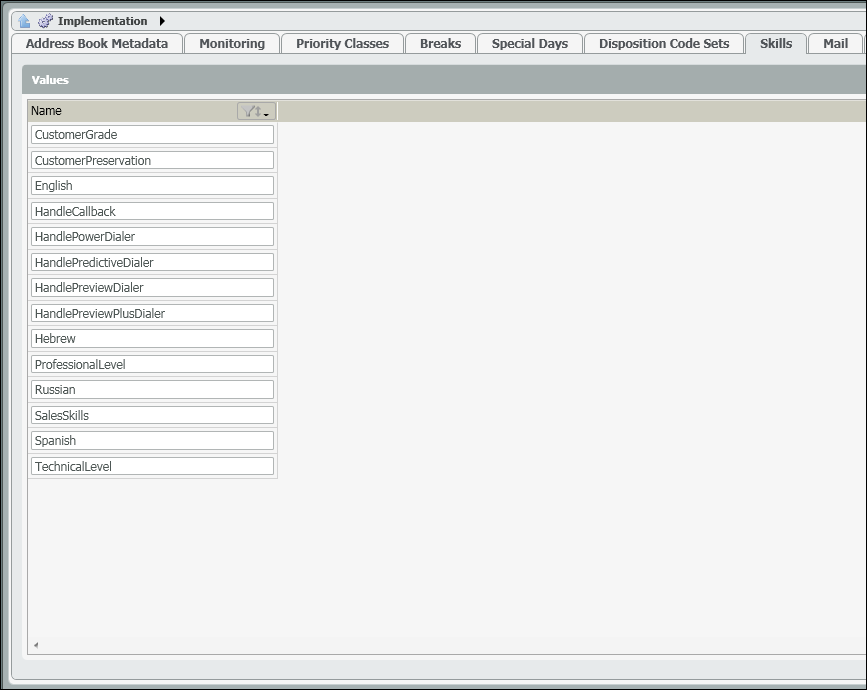The width and height of the screenshot is (867, 690).
Task: Go to the Breaks tab
Action: [440, 44]
